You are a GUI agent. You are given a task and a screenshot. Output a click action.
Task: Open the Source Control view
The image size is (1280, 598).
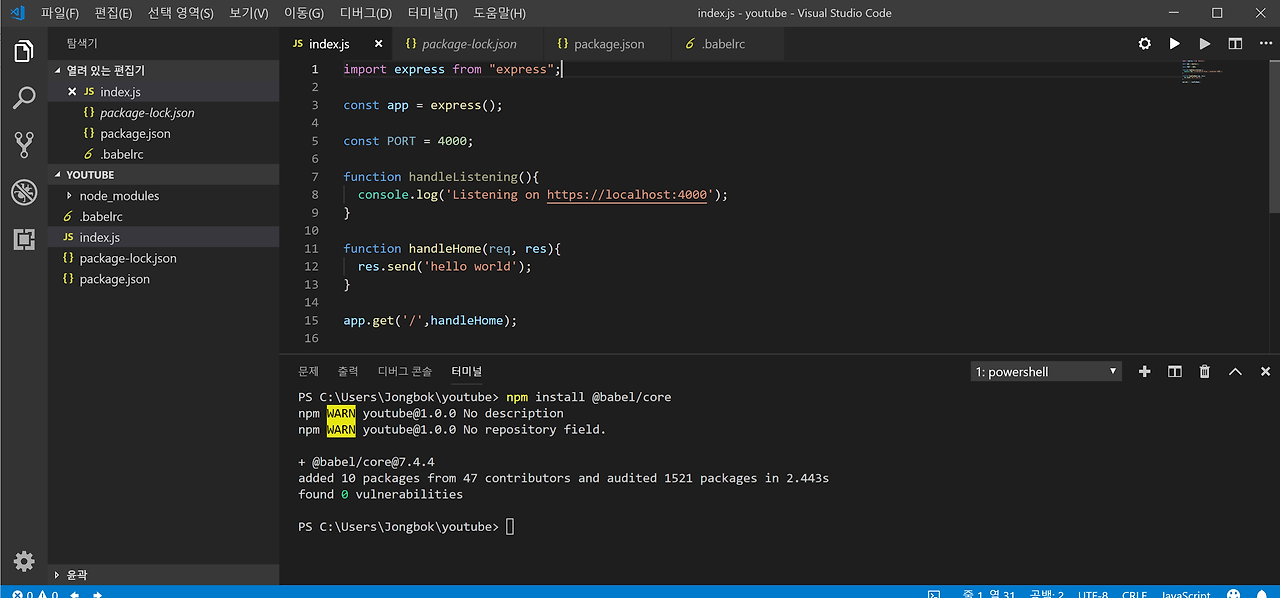click(x=24, y=145)
